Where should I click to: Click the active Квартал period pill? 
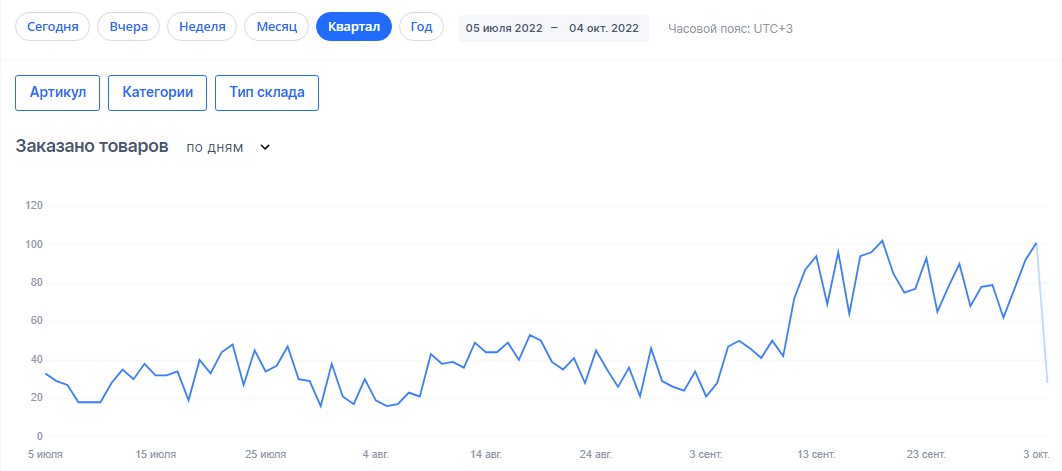pyautogui.click(x=353, y=27)
